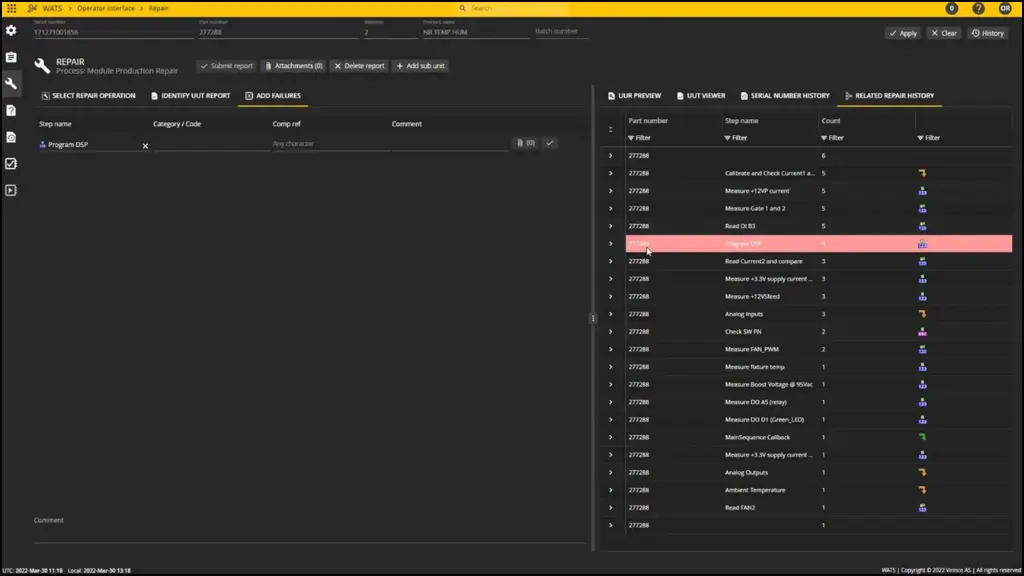Expand the Measure fixture temp row
Screen dimensions: 1024x576
click(x=611, y=367)
